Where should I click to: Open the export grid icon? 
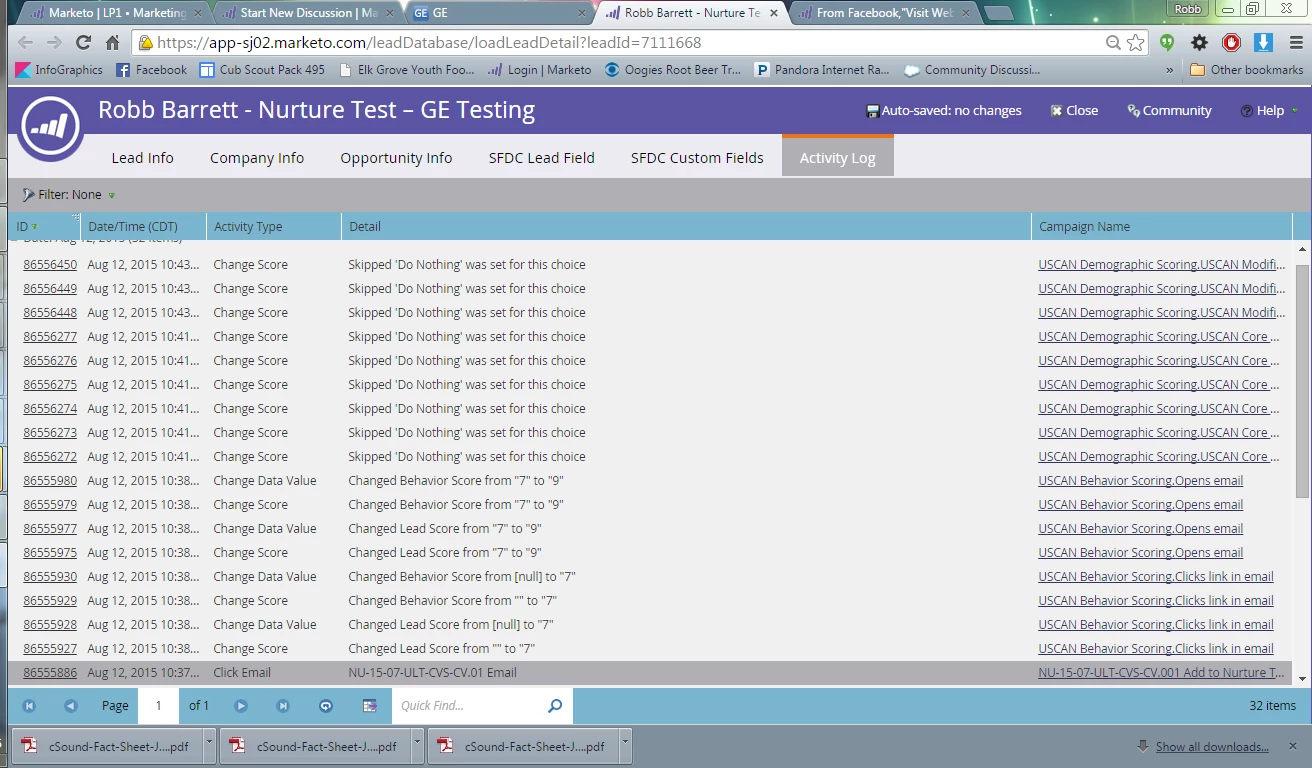(x=369, y=706)
